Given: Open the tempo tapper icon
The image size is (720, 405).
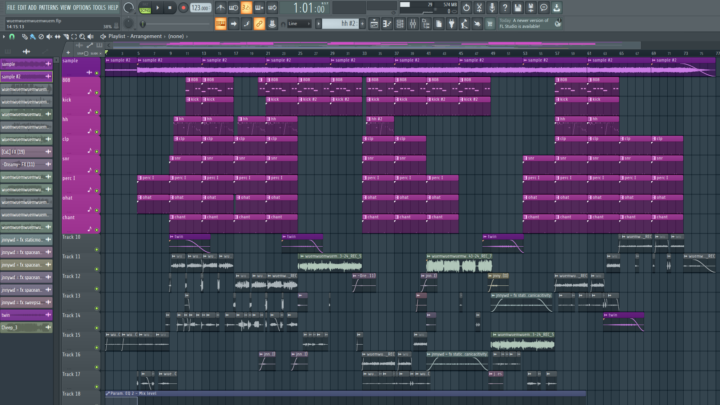Looking at the screenshot, I should 464,24.
